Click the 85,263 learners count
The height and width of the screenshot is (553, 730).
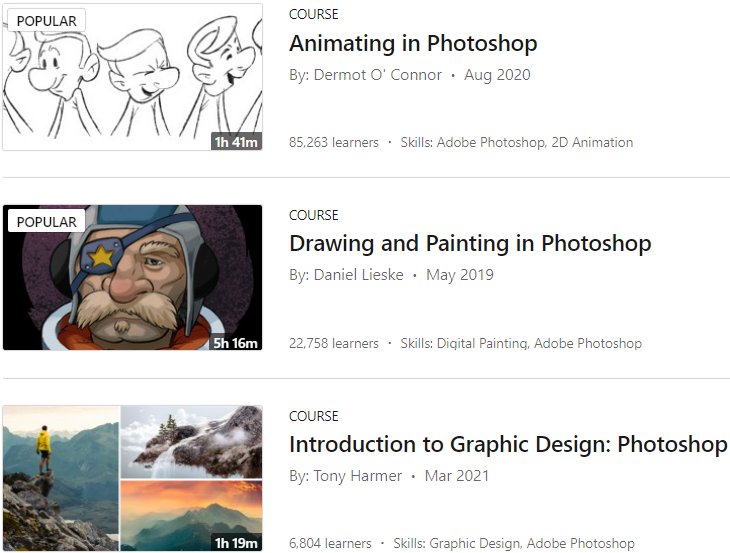[x=334, y=143]
